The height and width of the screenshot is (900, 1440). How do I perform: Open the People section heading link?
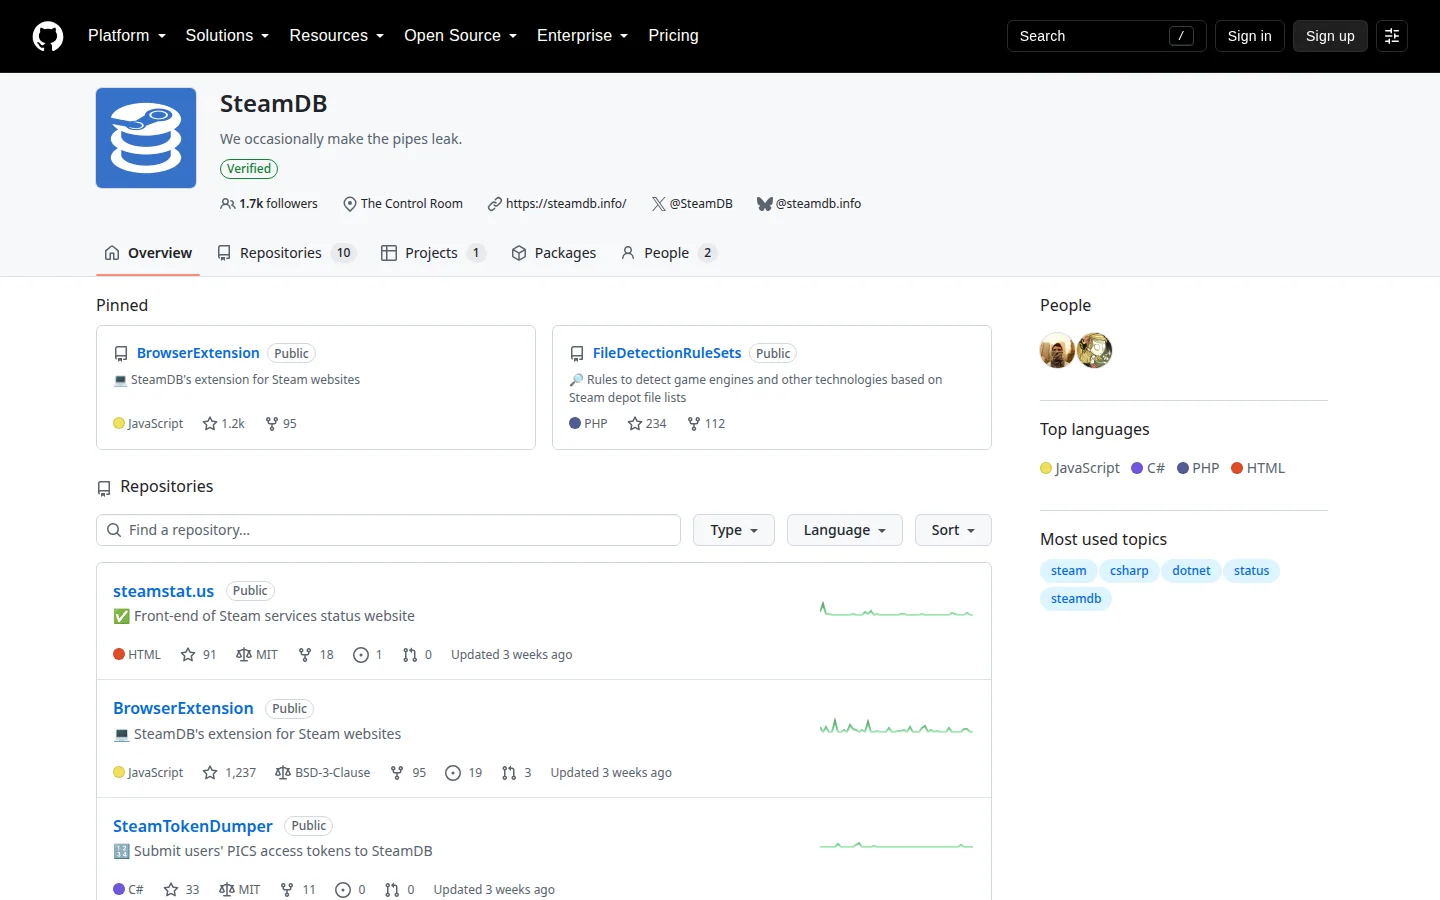[1065, 306]
